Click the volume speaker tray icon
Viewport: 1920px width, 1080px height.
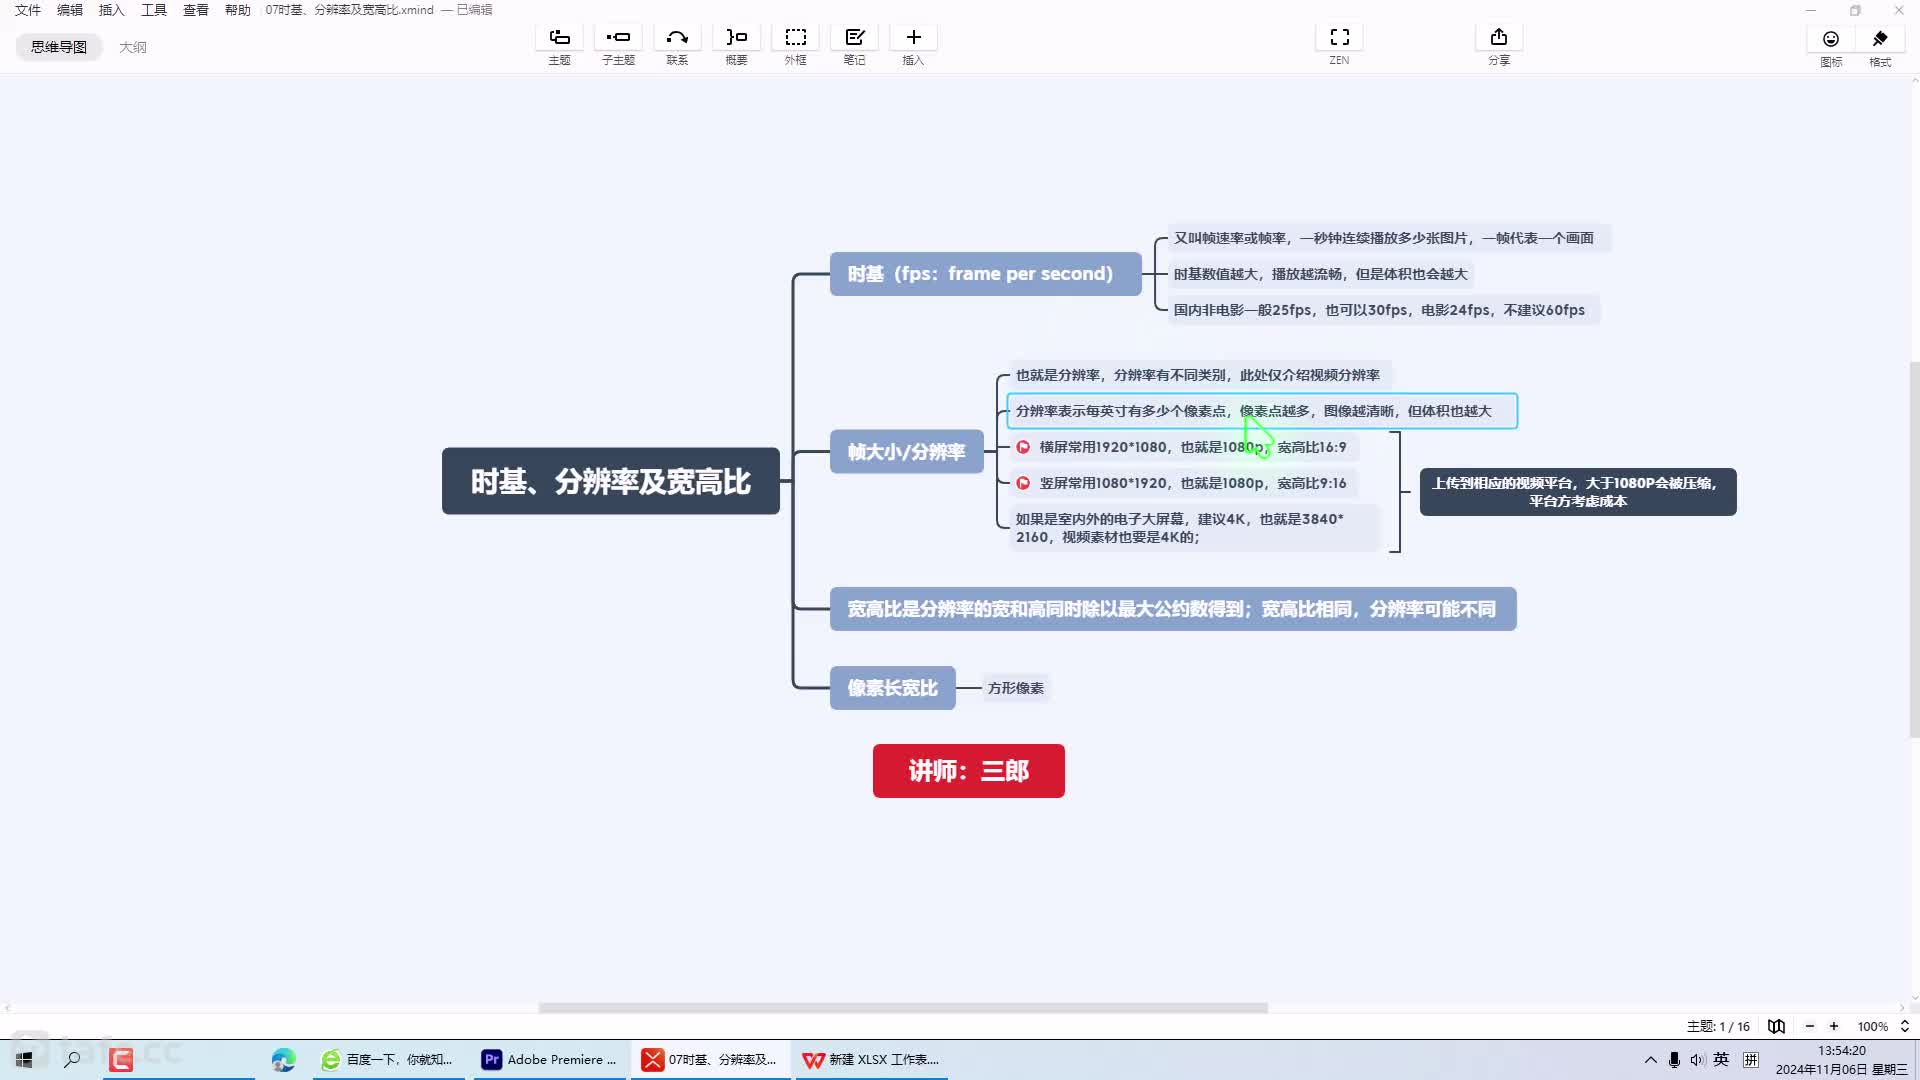coord(1697,1059)
